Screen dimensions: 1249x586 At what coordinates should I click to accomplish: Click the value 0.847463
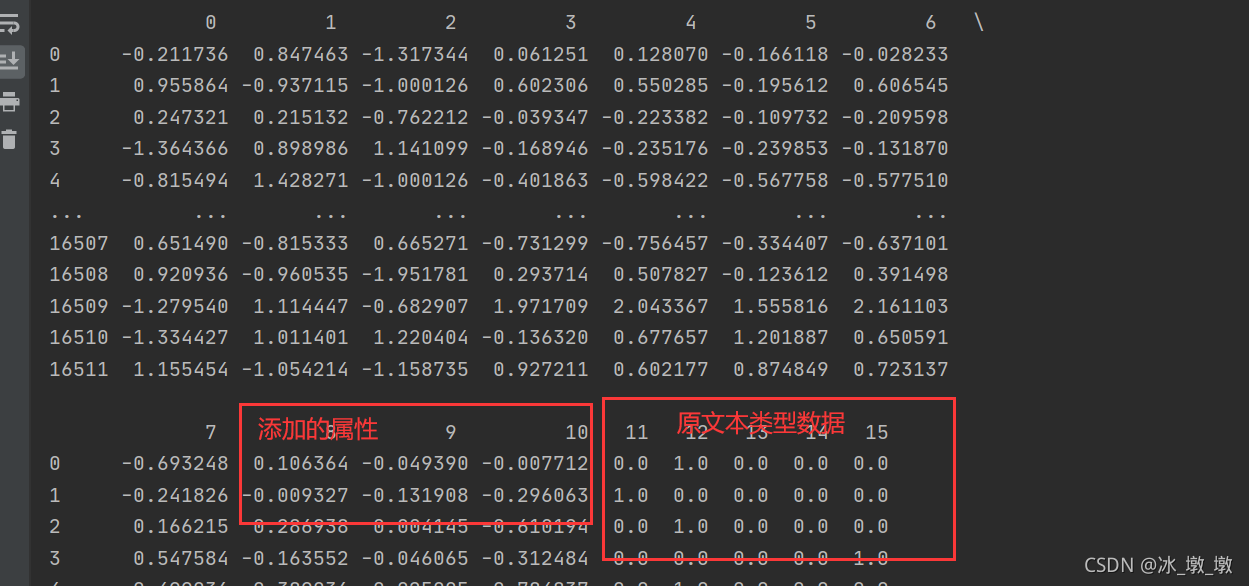301,54
